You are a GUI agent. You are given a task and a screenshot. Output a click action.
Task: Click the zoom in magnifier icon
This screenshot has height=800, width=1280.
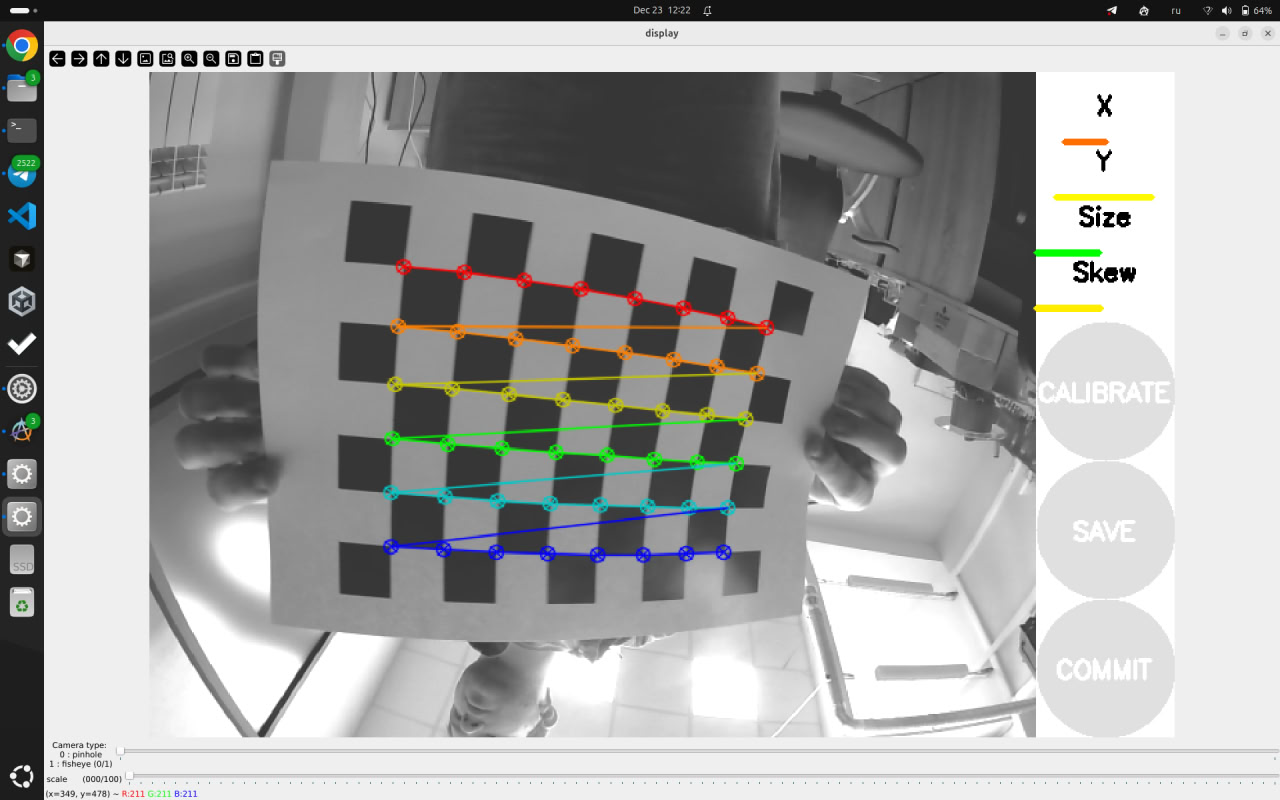189,59
